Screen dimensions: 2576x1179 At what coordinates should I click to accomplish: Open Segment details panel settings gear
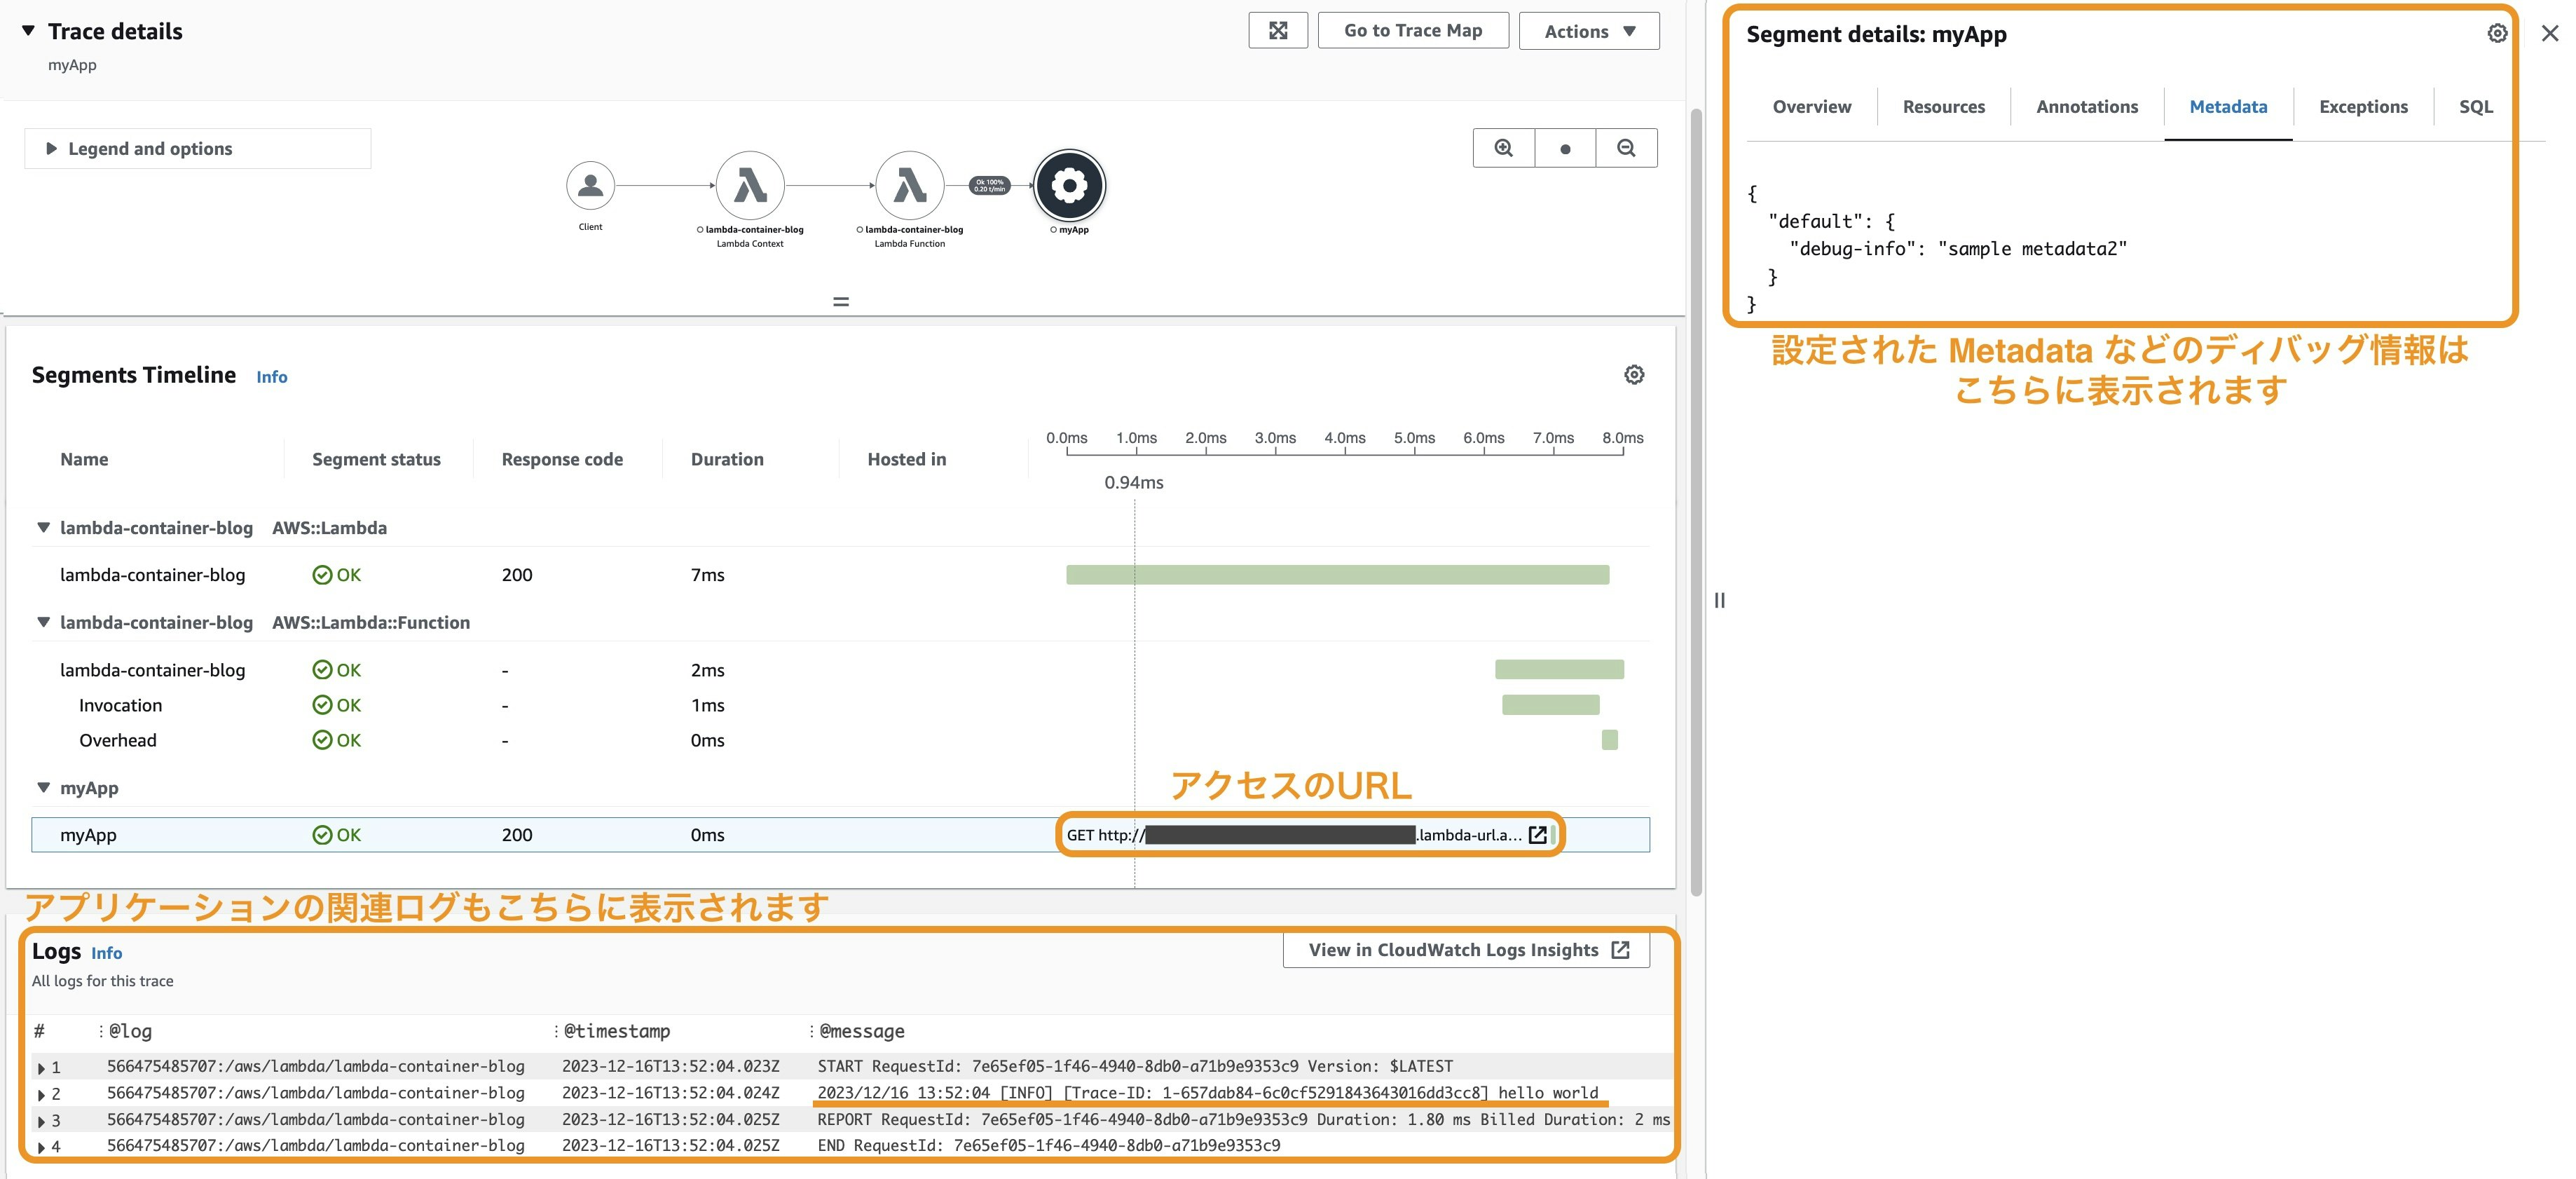coord(2497,34)
